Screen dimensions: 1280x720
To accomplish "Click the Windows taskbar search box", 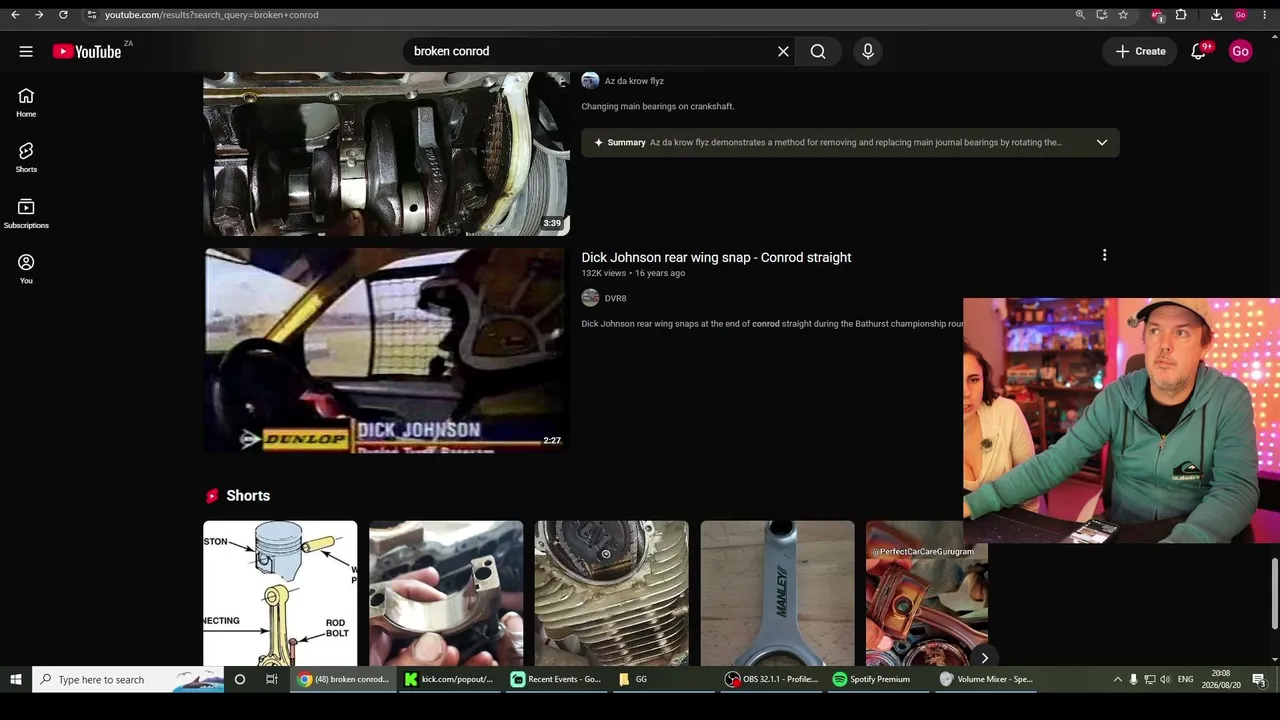I will 128,680.
